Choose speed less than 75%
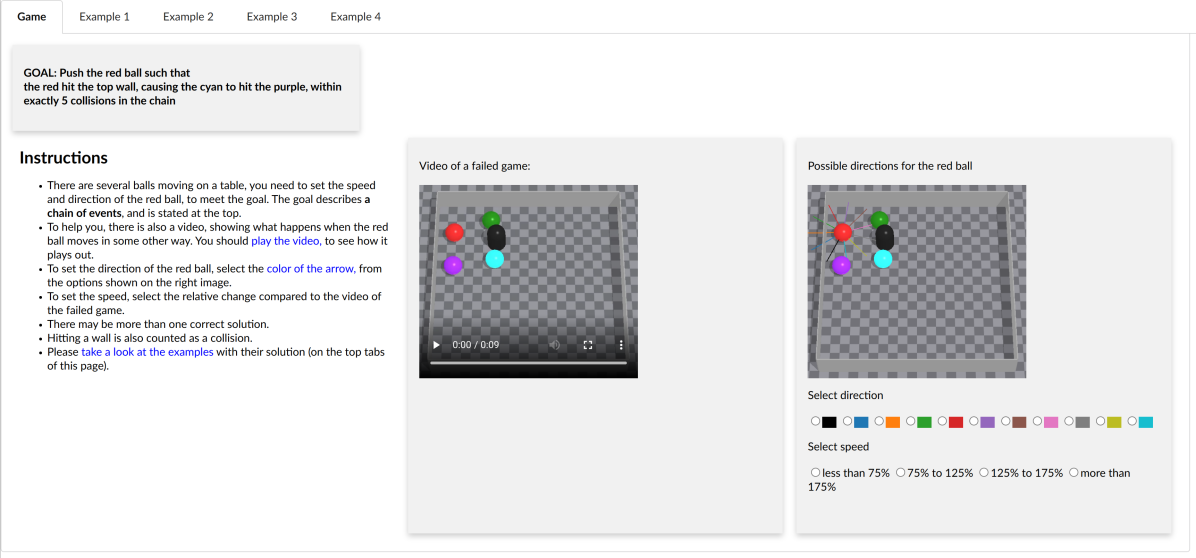This screenshot has width=1196, height=558. [x=815, y=473]
